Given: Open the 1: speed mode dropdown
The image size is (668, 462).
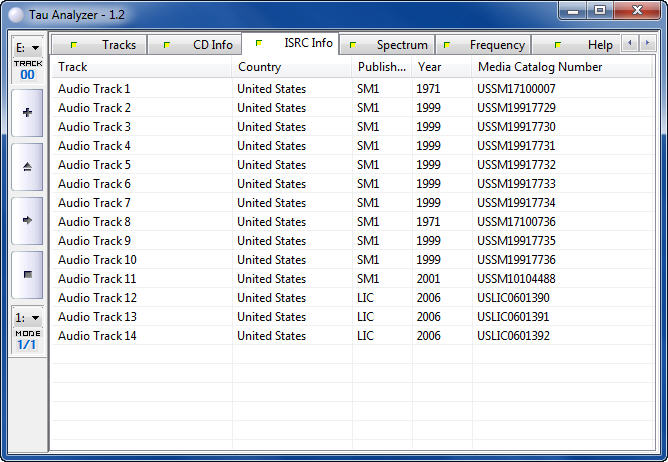Looking at the screenshot, I should [27, 317].
